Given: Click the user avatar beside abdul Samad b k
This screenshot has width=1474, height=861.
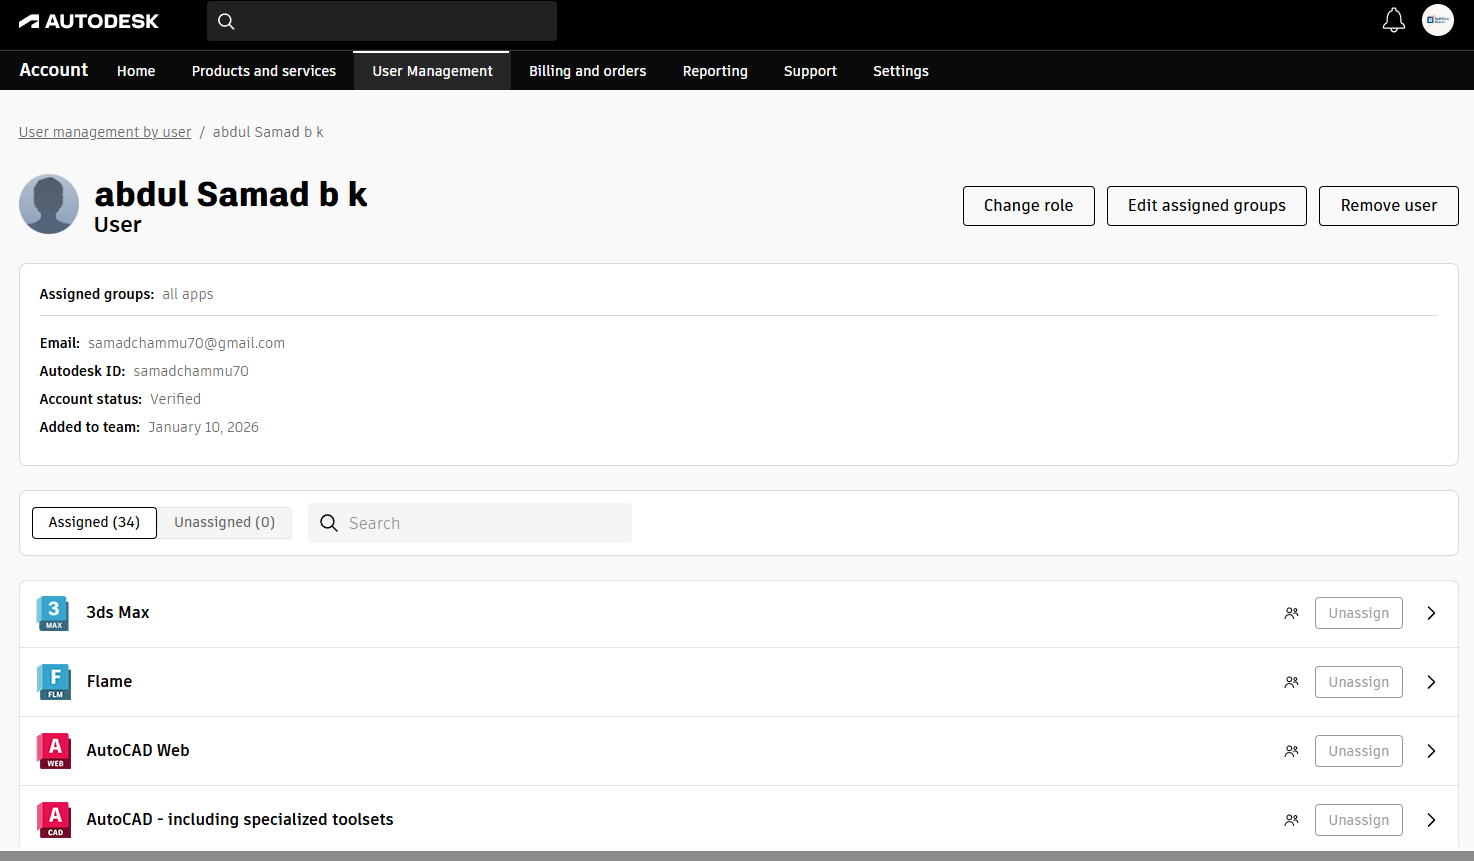Looking at the screenshot, I should coord(49,204).
